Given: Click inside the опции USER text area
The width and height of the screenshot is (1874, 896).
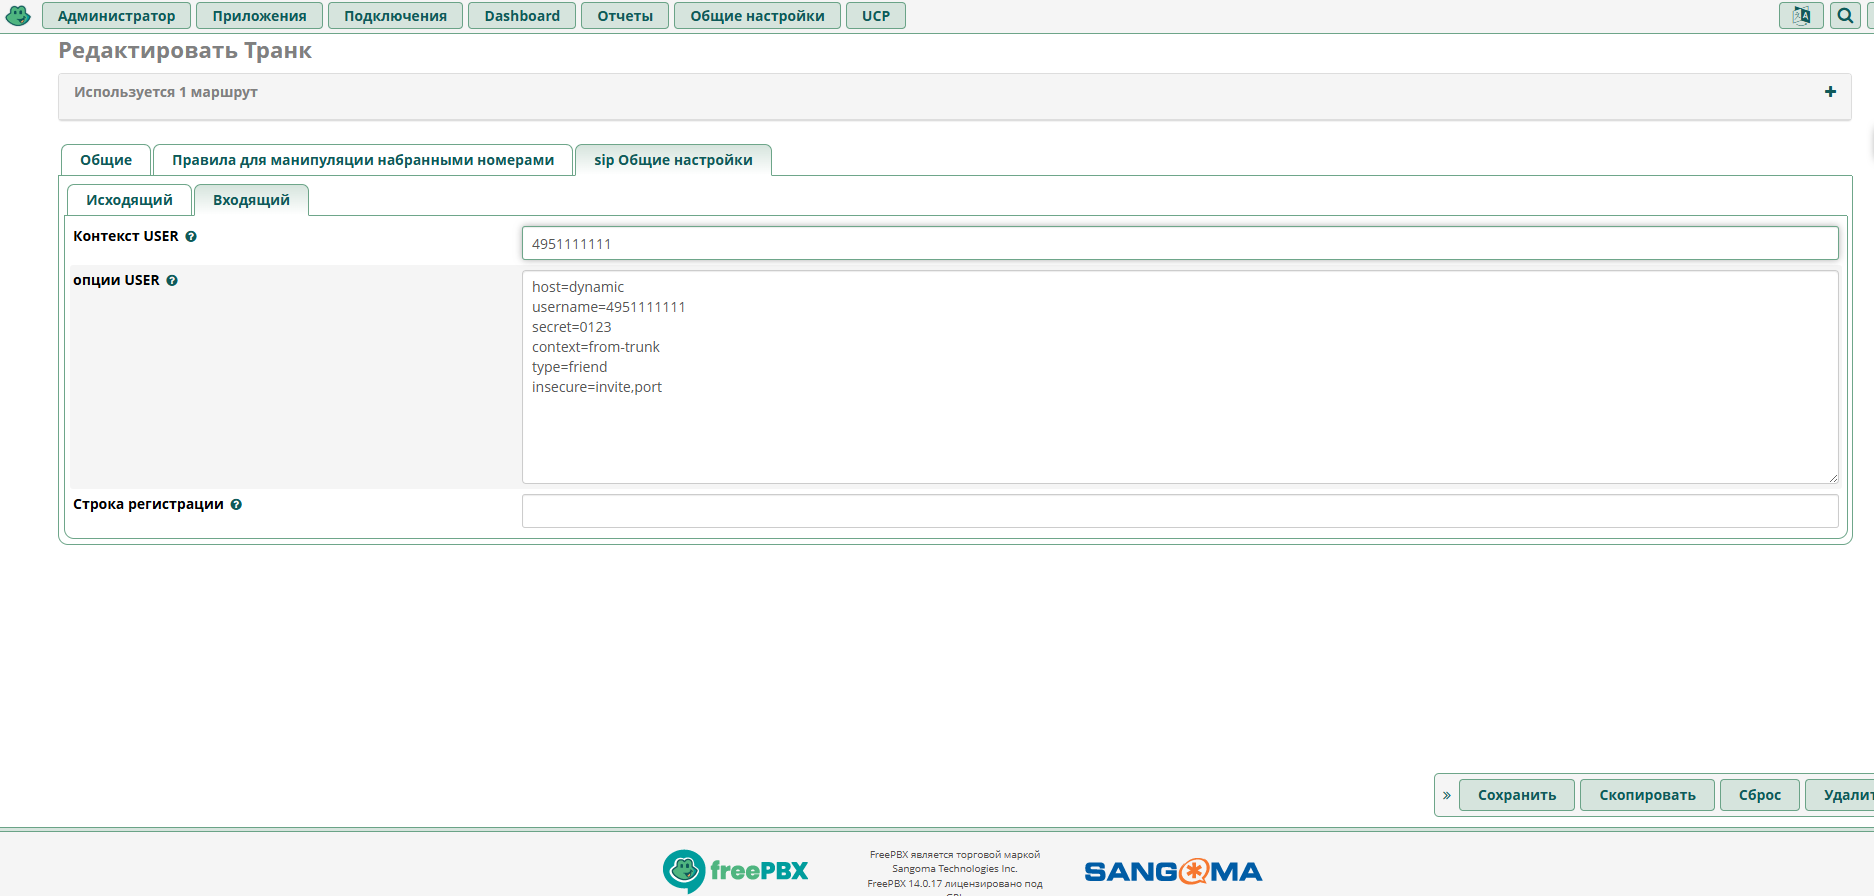Looking at the screenshot, I should click(x=1179, y=430).
